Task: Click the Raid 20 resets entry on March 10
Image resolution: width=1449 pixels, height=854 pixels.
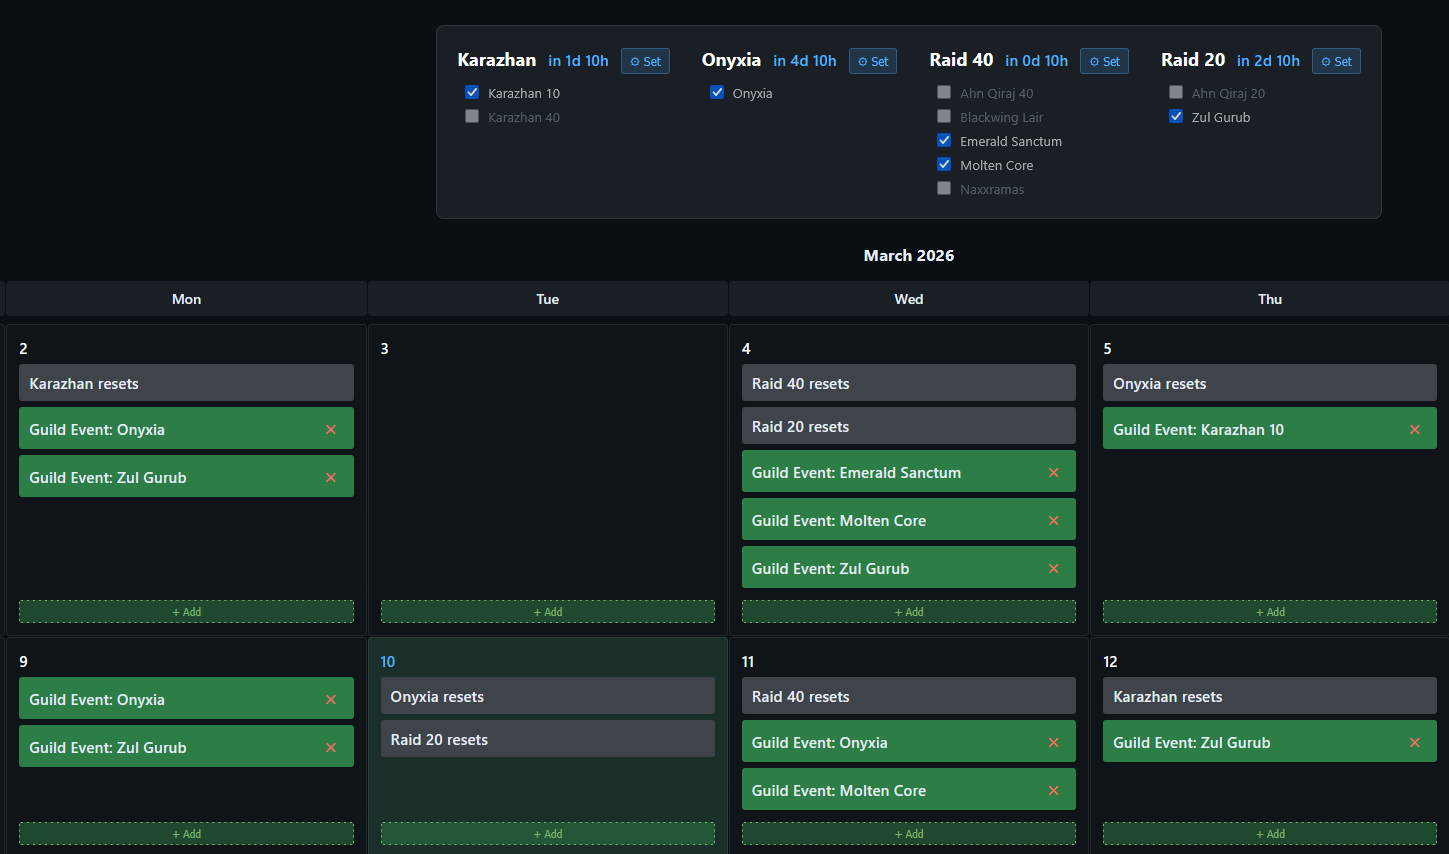Action: coord(548,739)
